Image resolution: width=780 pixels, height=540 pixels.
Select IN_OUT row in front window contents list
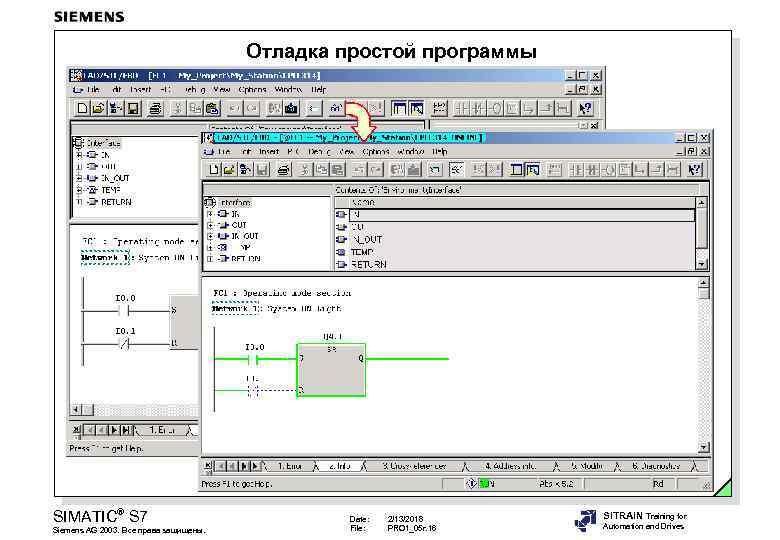pos(514,240)
